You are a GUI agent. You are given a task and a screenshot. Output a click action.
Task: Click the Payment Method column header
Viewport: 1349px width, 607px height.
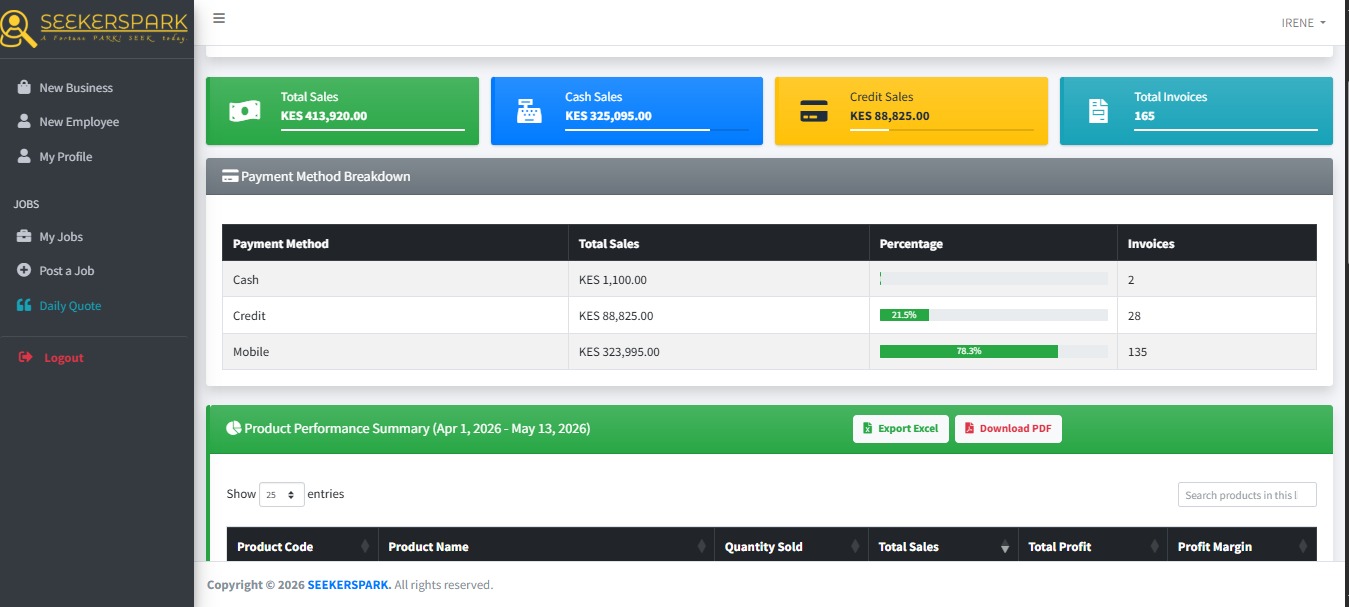pos(395,243)
